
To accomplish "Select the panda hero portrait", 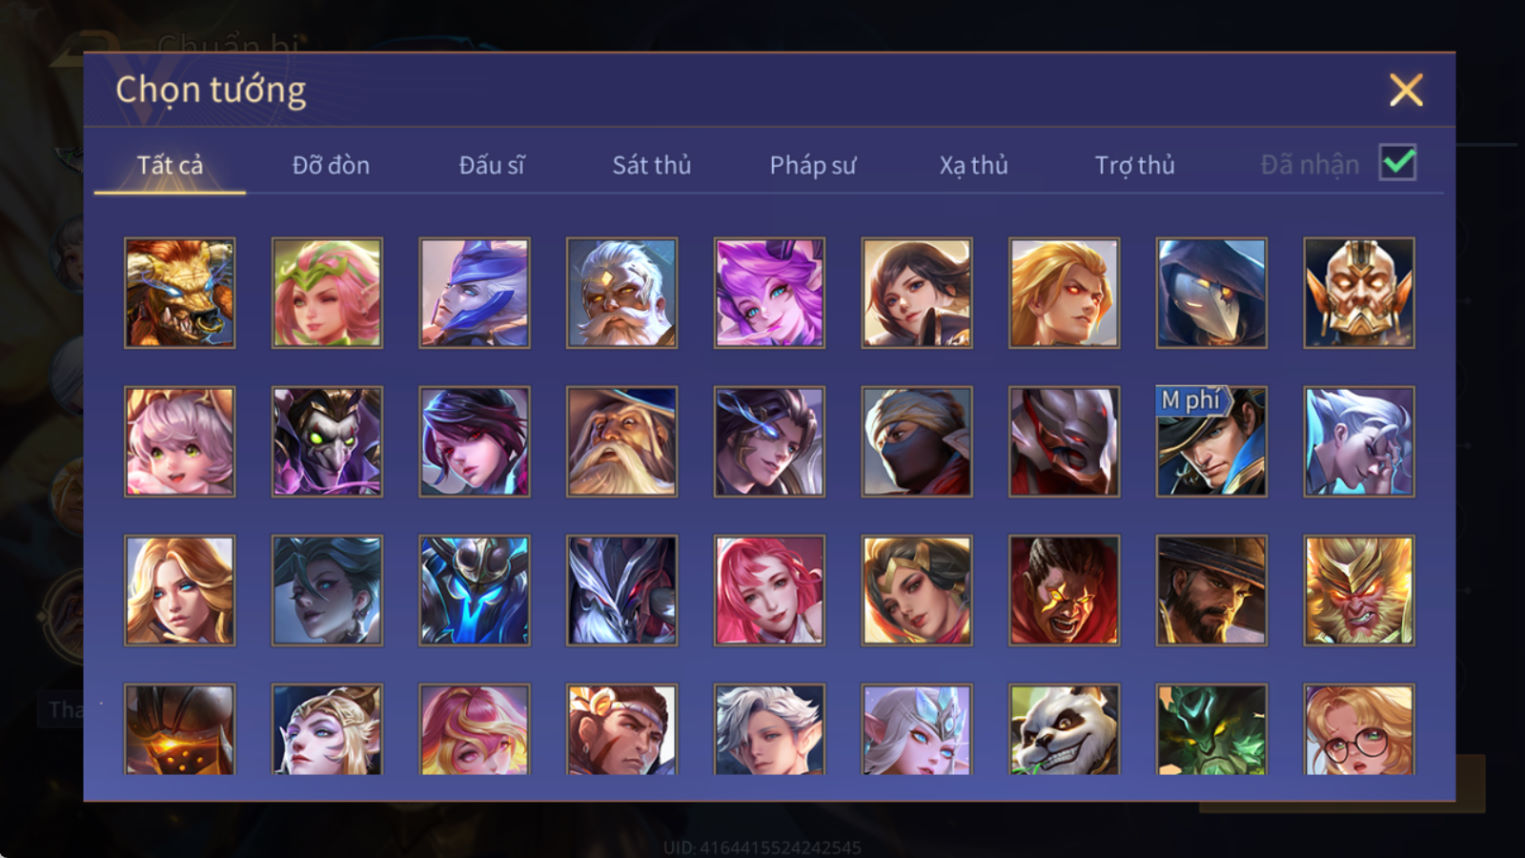I will tap(1064, 729).
